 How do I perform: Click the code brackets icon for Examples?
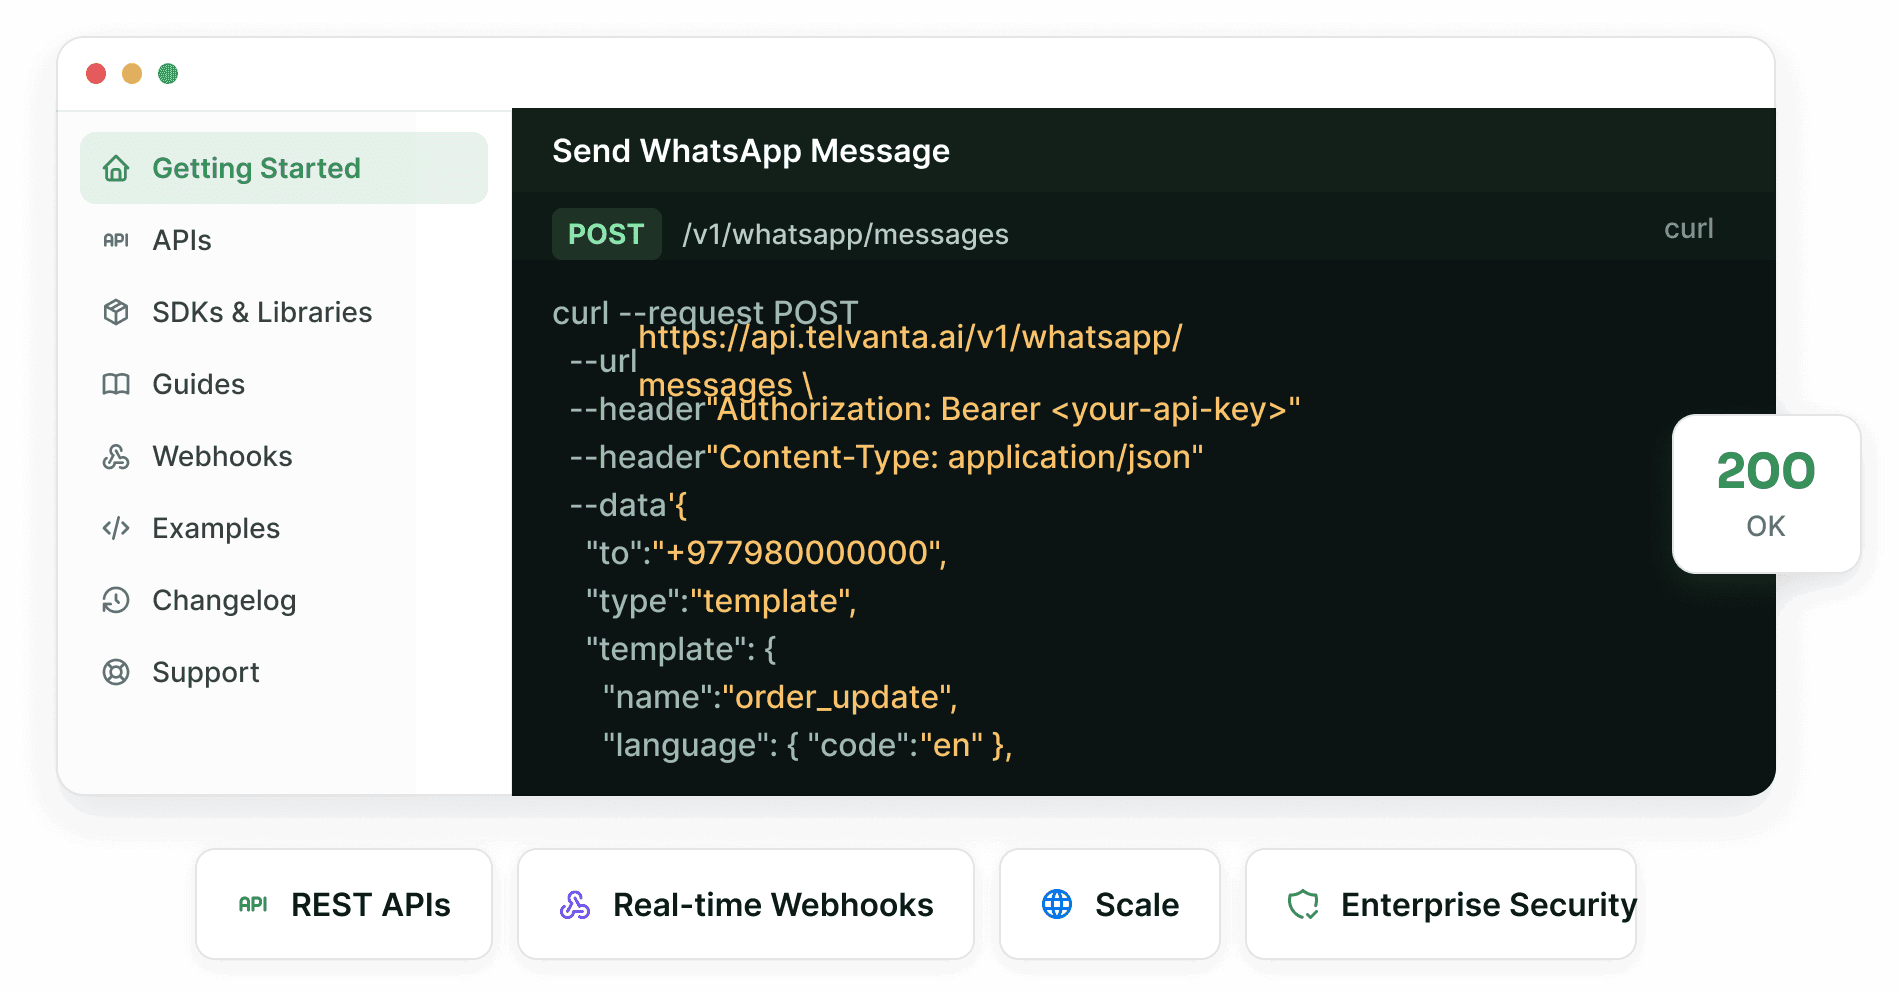coord(116,528)
